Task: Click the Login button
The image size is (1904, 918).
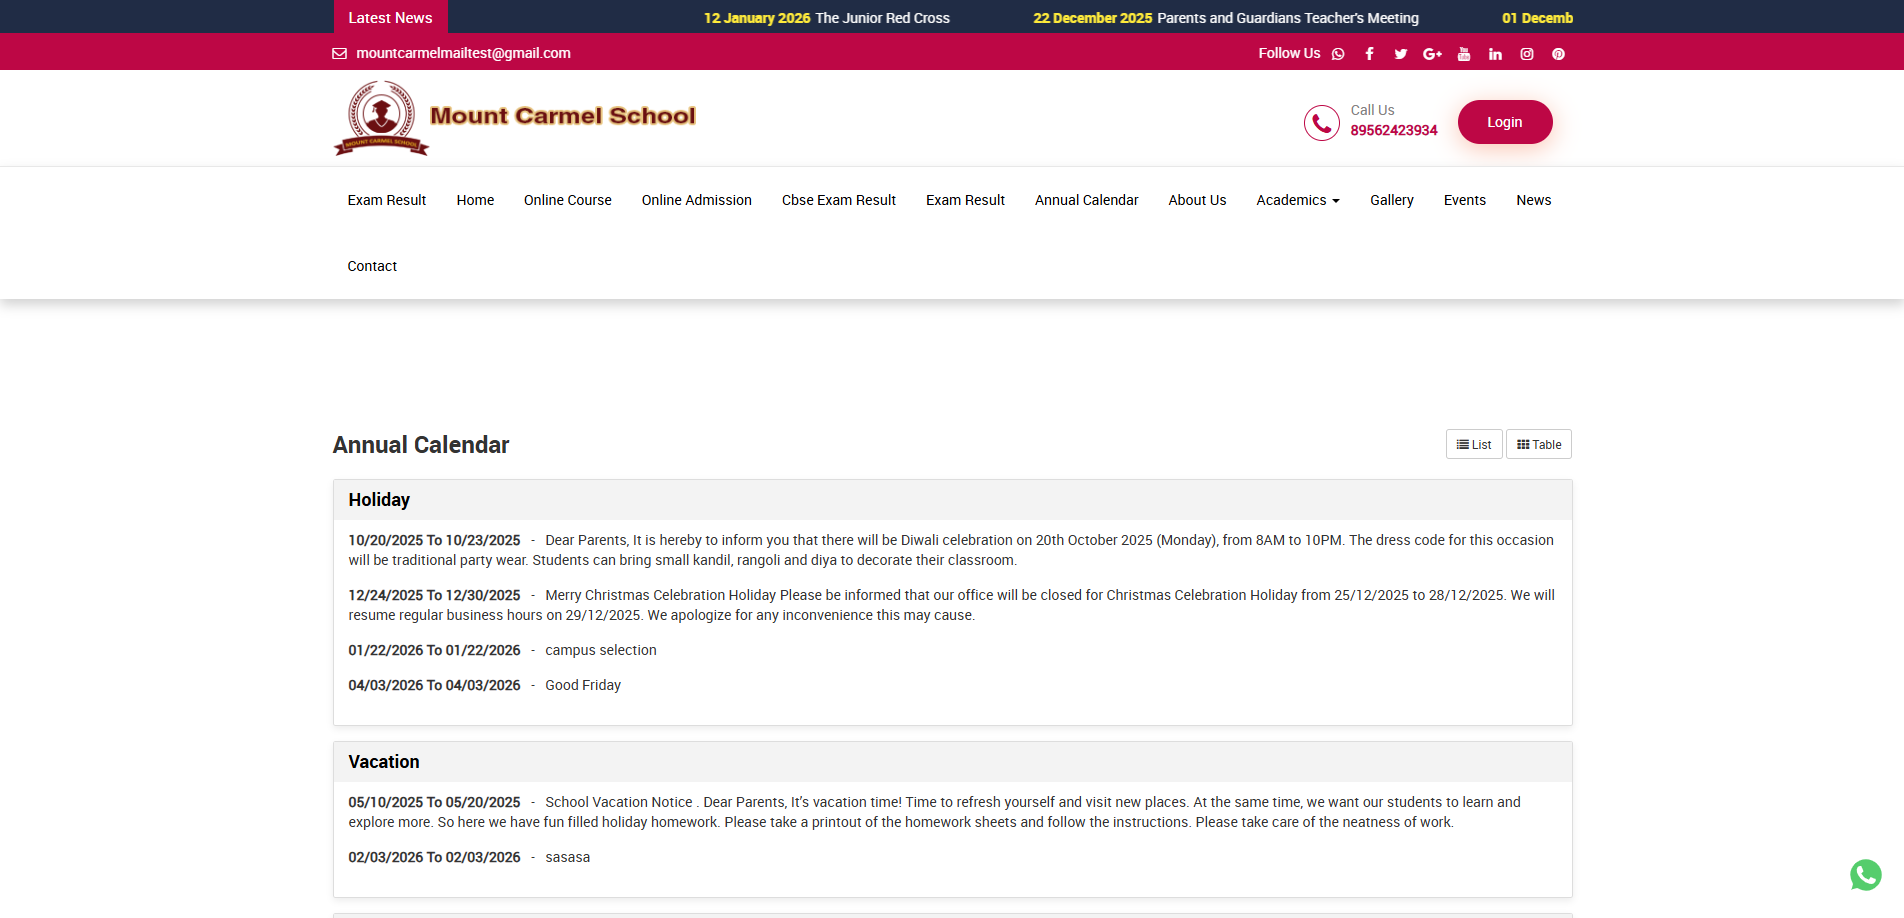Action: click(1504, 122)
